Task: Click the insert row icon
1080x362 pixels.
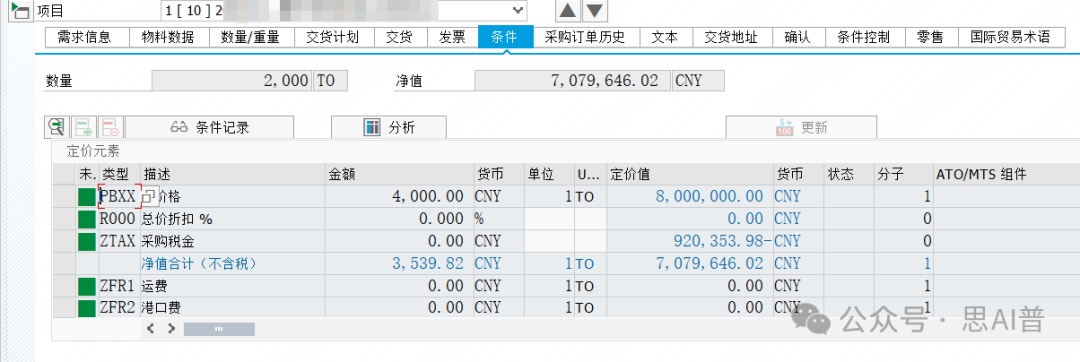Action: click(83, 127)
